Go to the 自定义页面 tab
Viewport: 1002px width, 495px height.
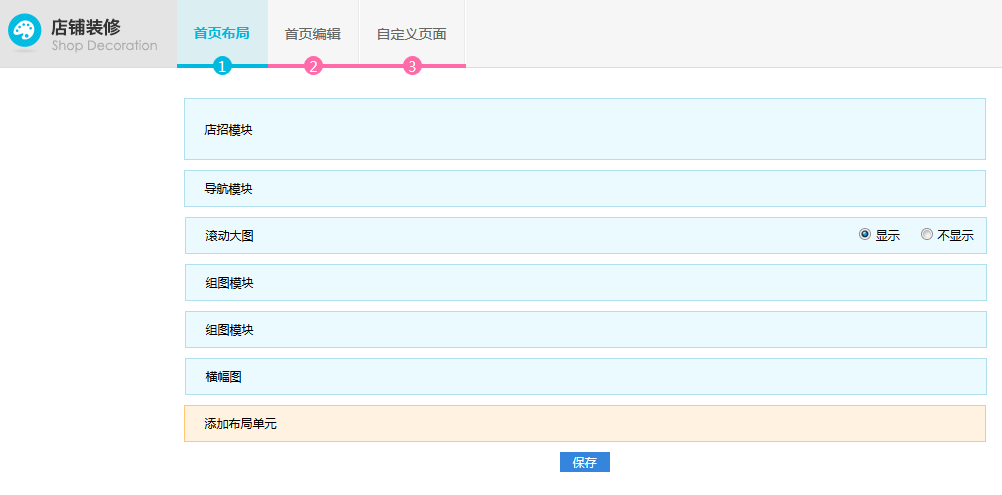412,33
